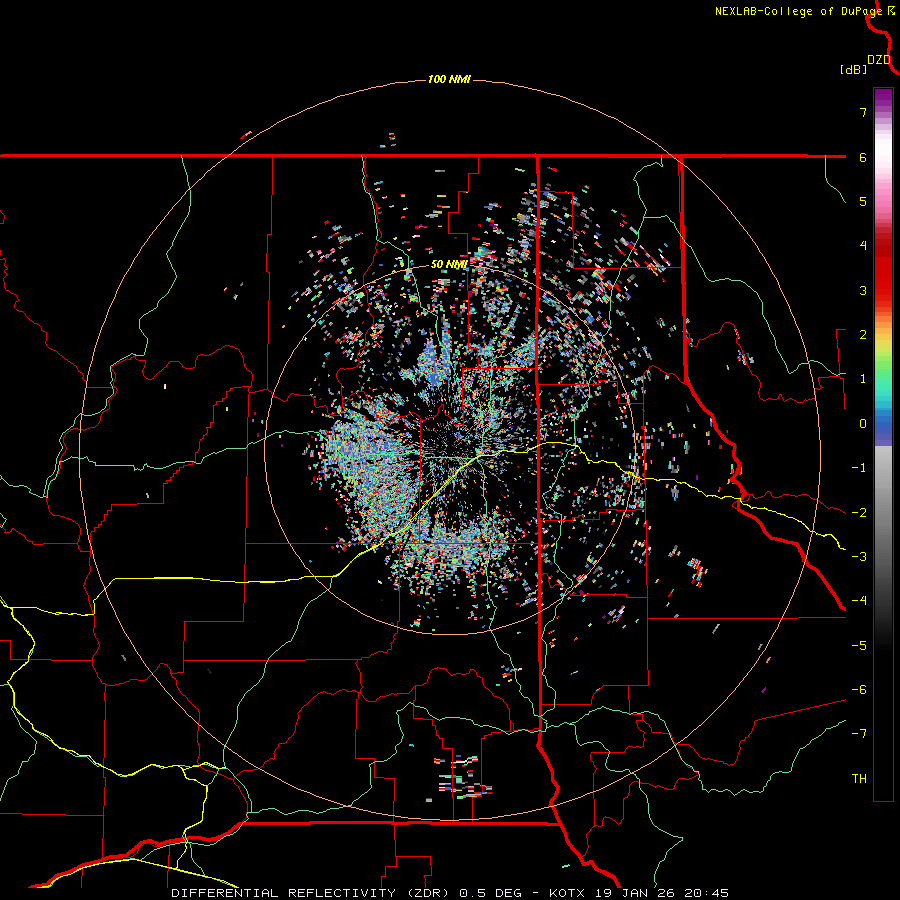Screen dimensions: 900x900
Task: Click the -1 dB scale value
Action: (x=859, y=468)
